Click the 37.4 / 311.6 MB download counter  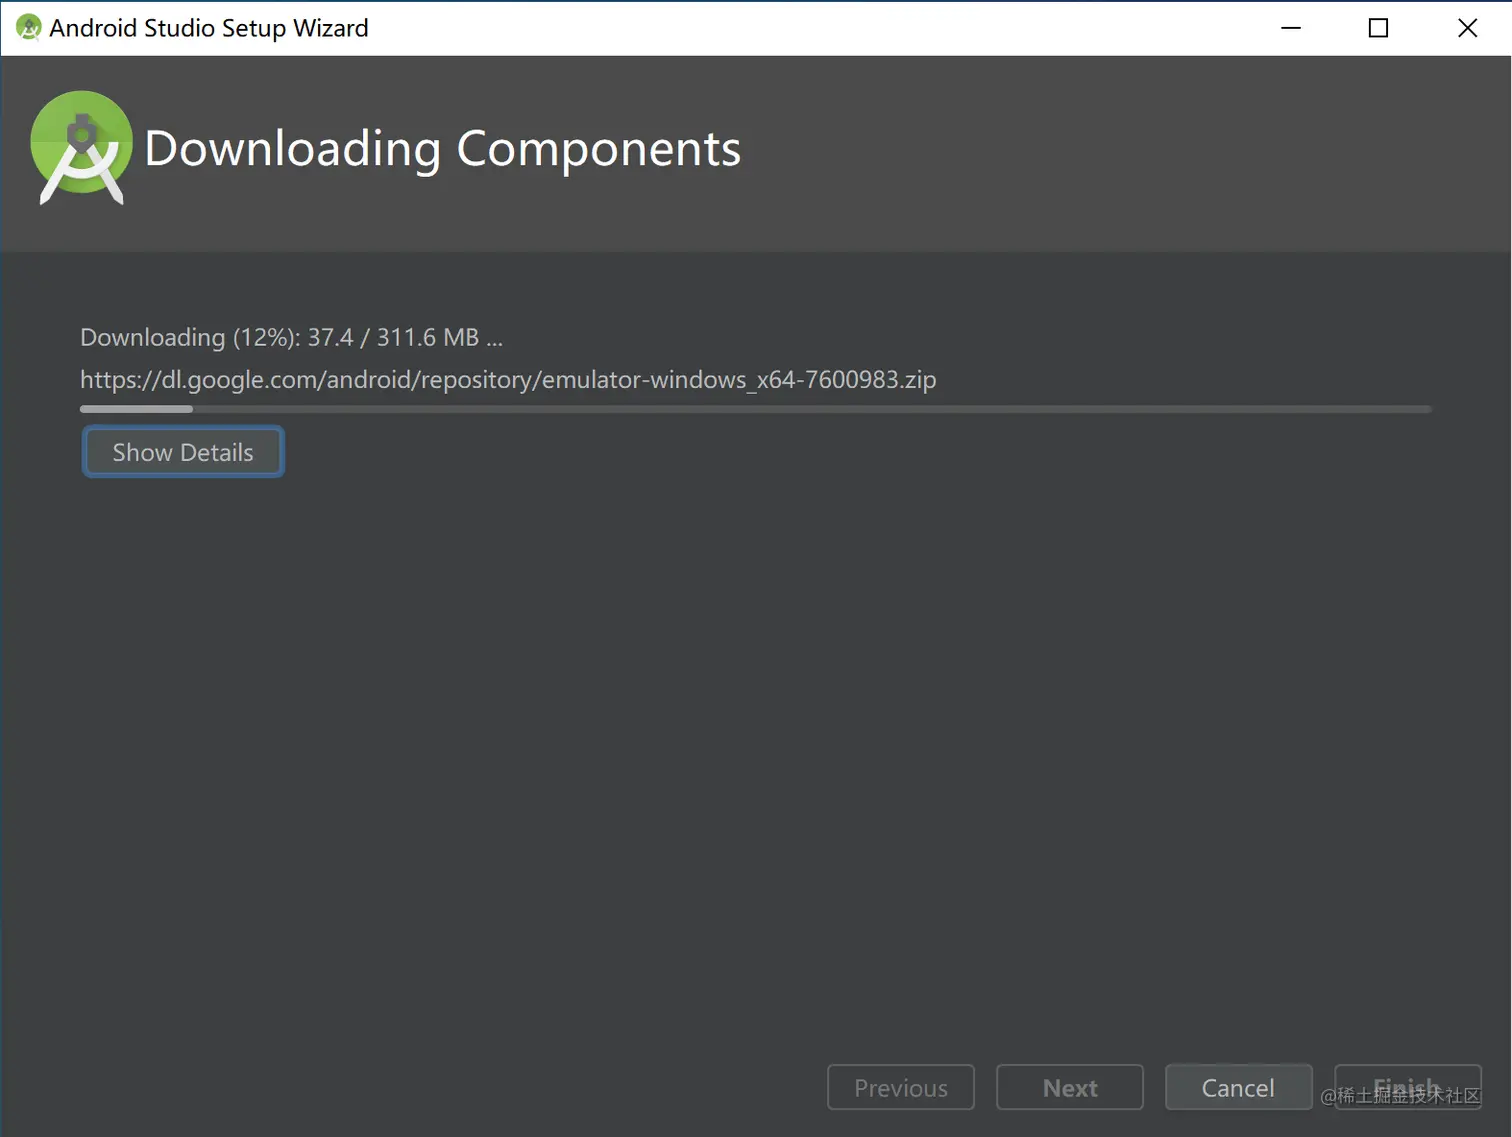393,337
